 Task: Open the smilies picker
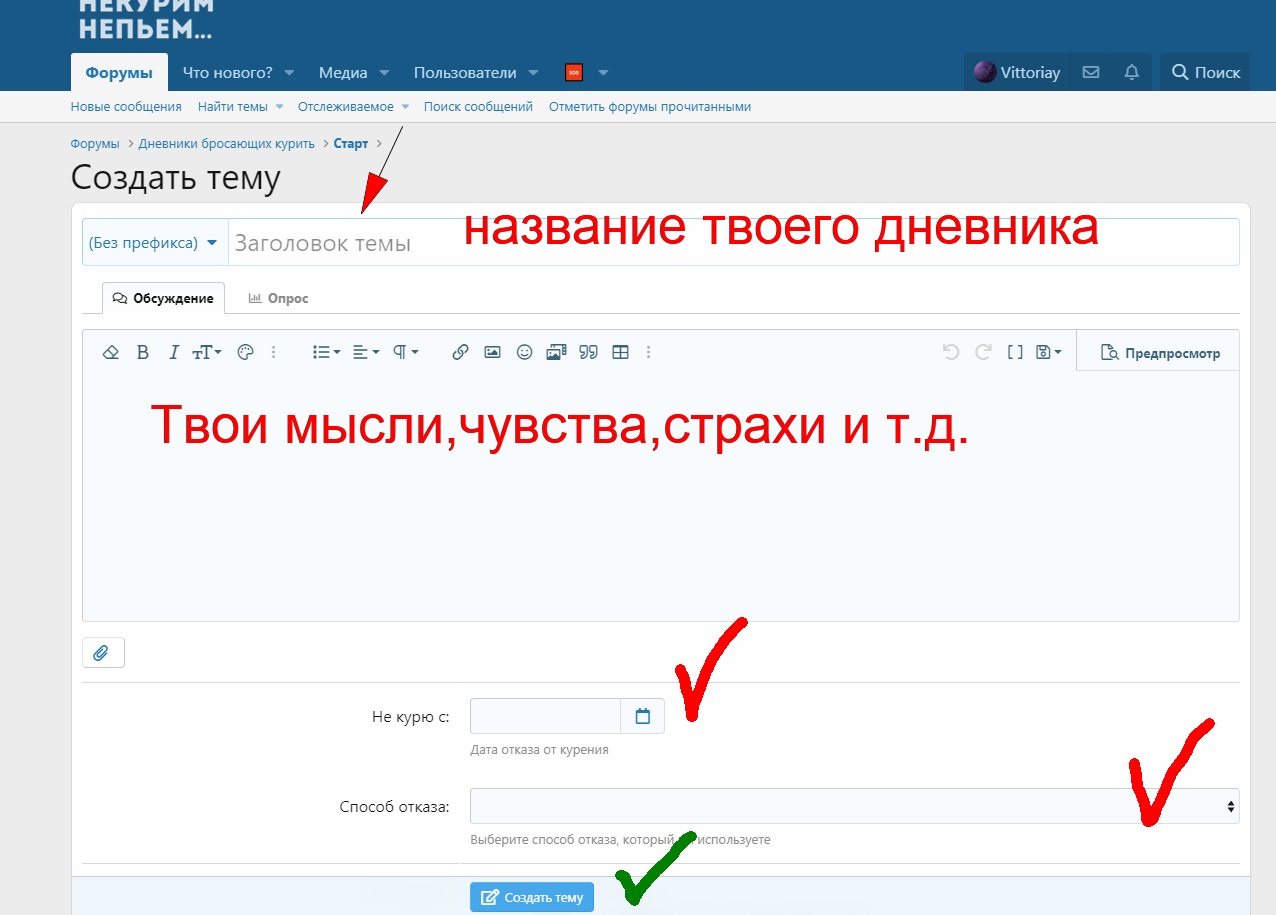pos(524,351)
